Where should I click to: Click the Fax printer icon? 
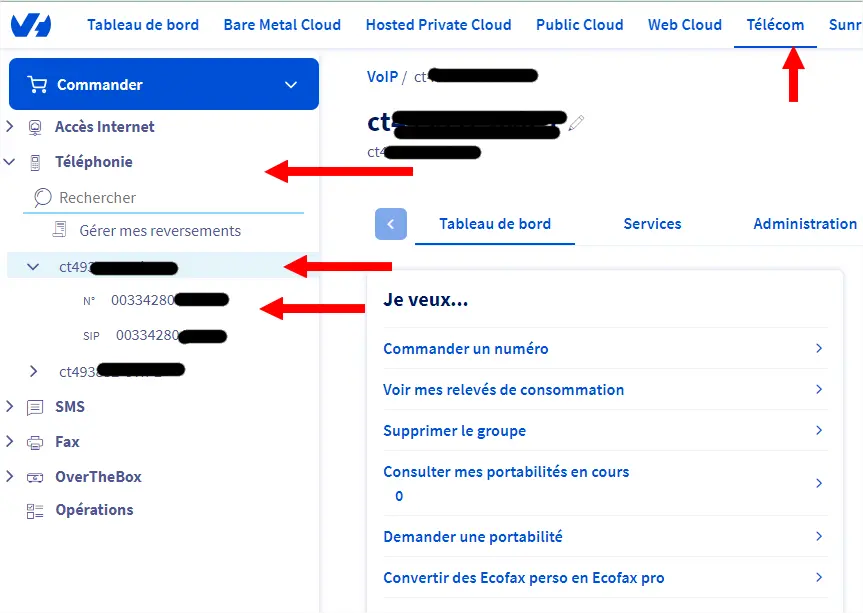tap(35, 442)
